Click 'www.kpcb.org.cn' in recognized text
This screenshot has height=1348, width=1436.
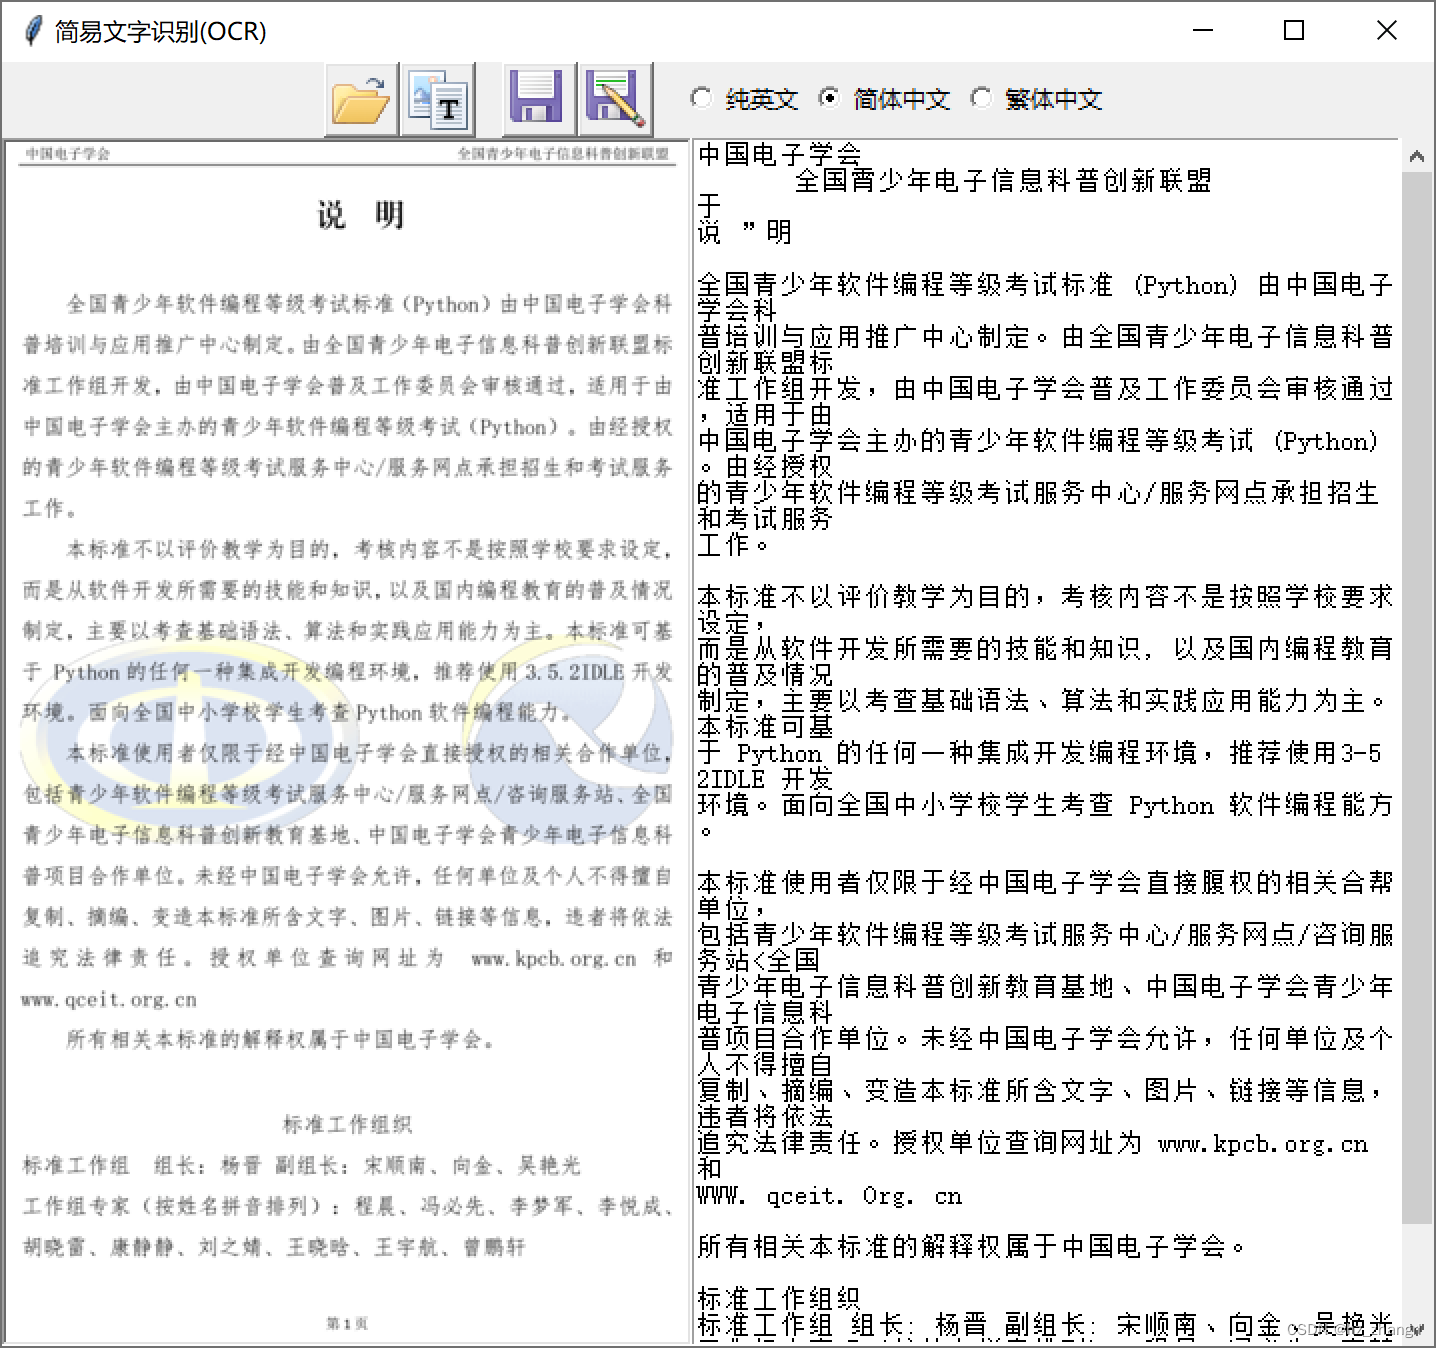click(1263, 1144)
